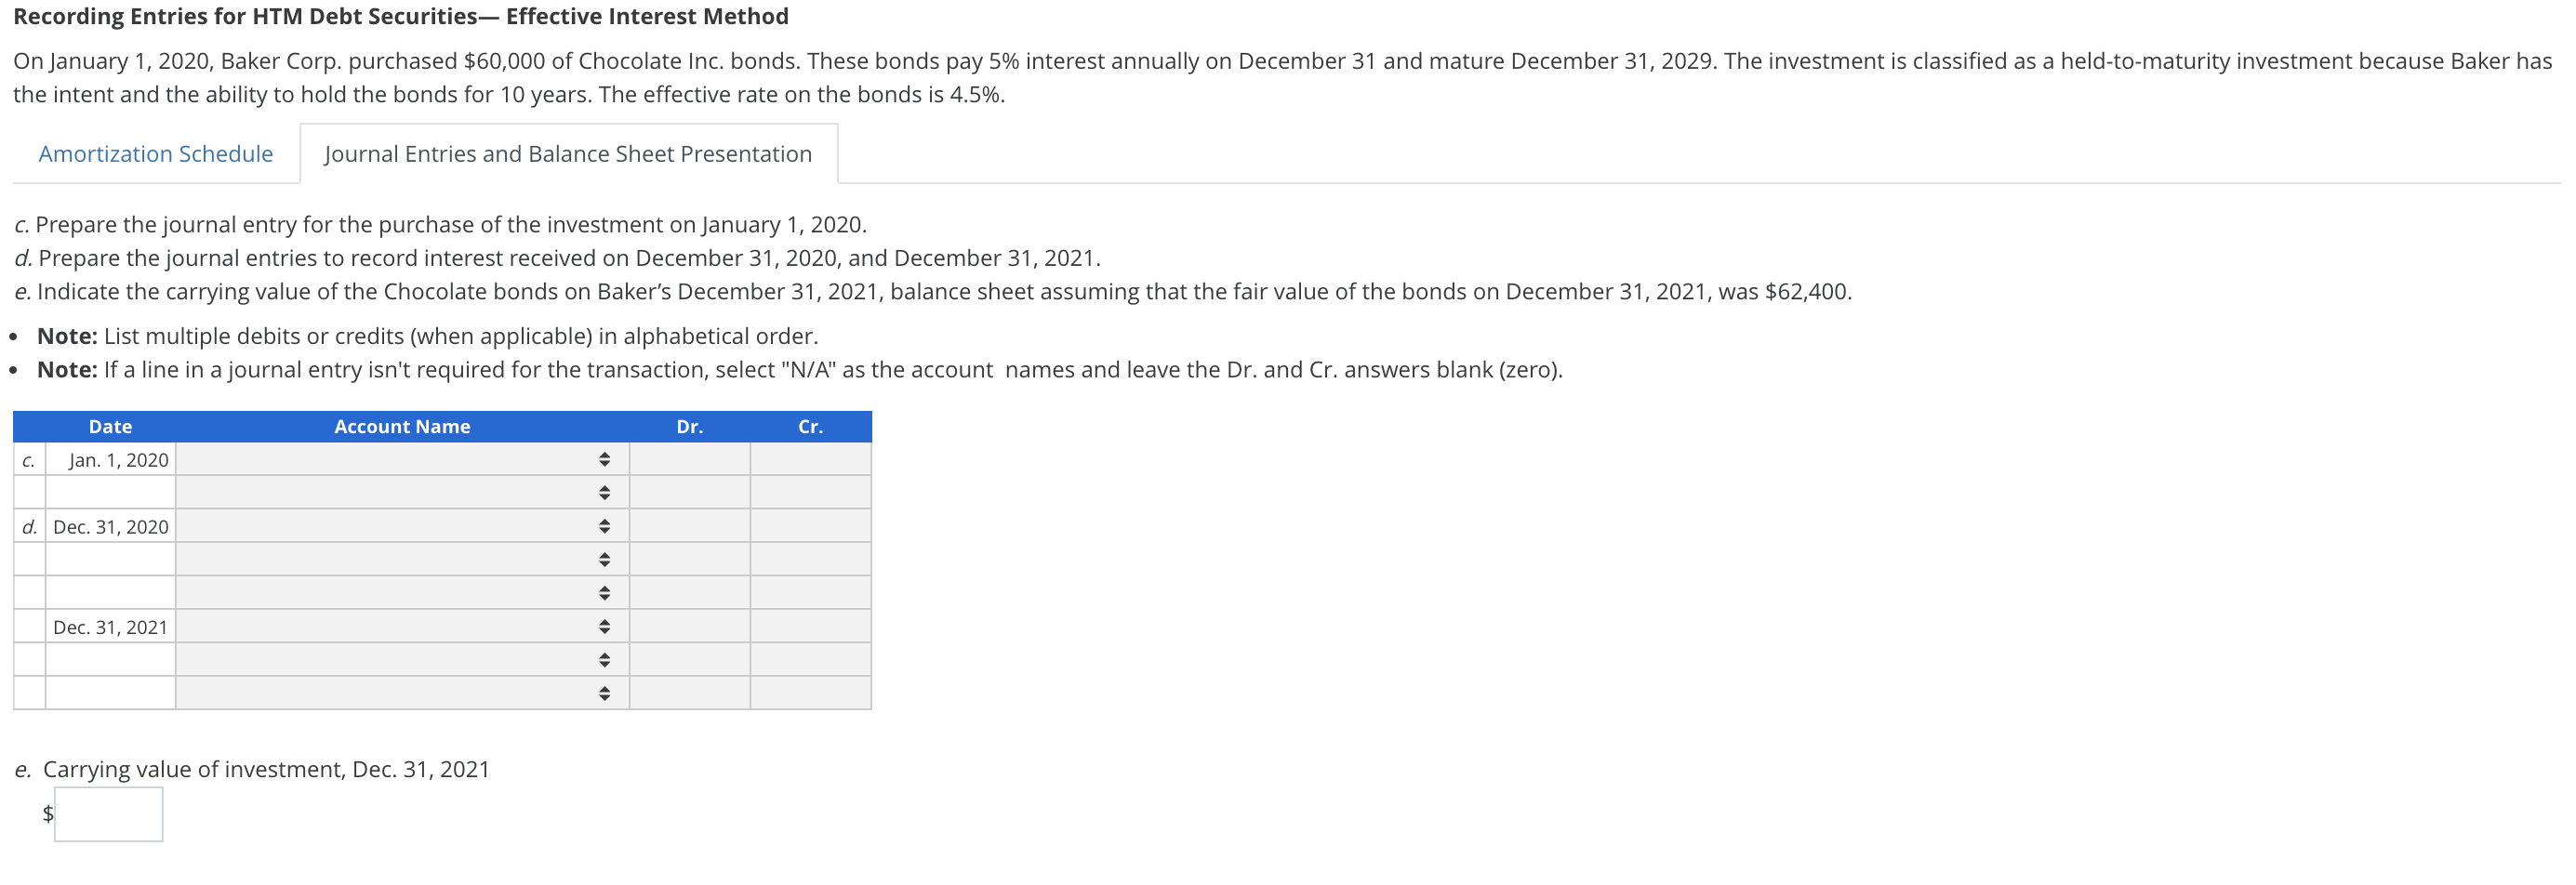
Task: Click the Dr. field for Dec. 31, 2020
Action: (690, 526)
